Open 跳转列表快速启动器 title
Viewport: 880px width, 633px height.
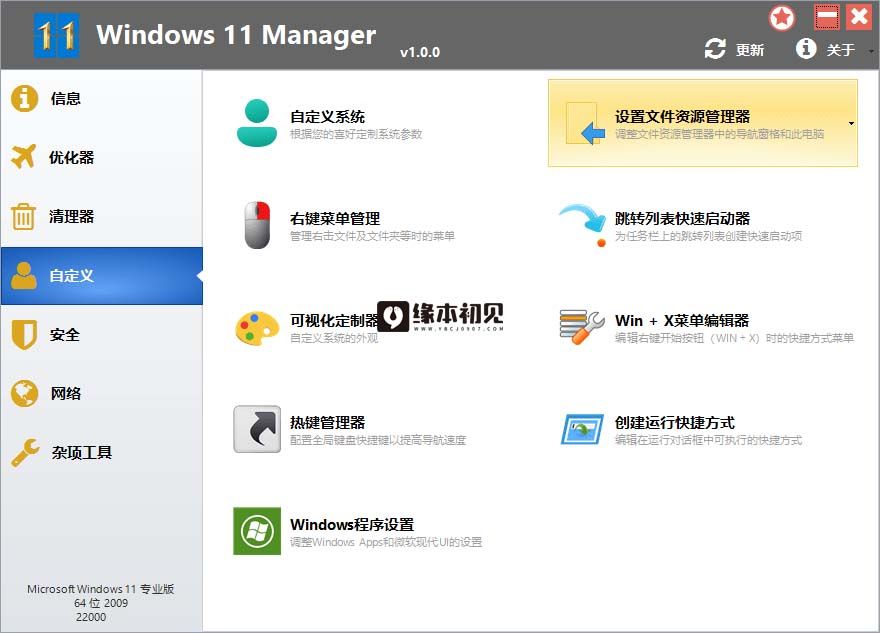click(x=682, y=218)
